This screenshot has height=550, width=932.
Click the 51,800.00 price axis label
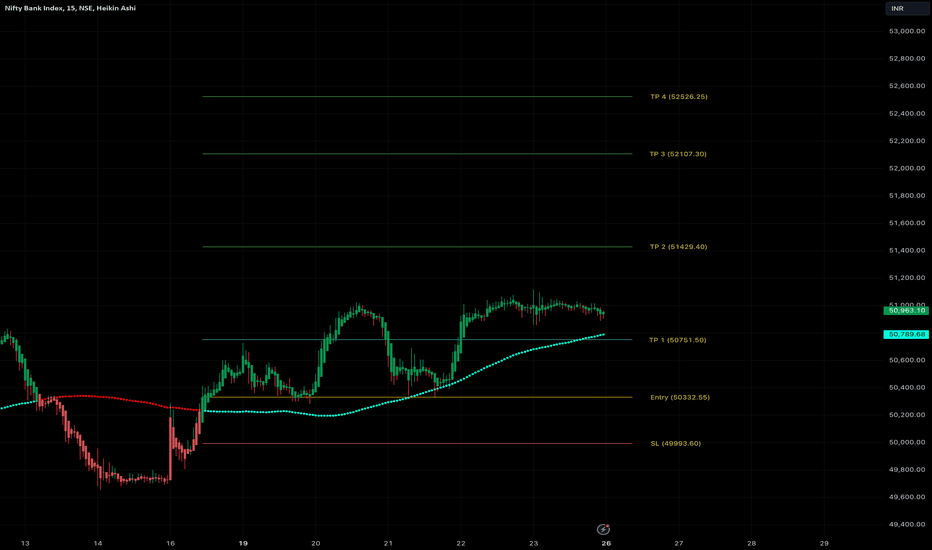tap(907, 196)
